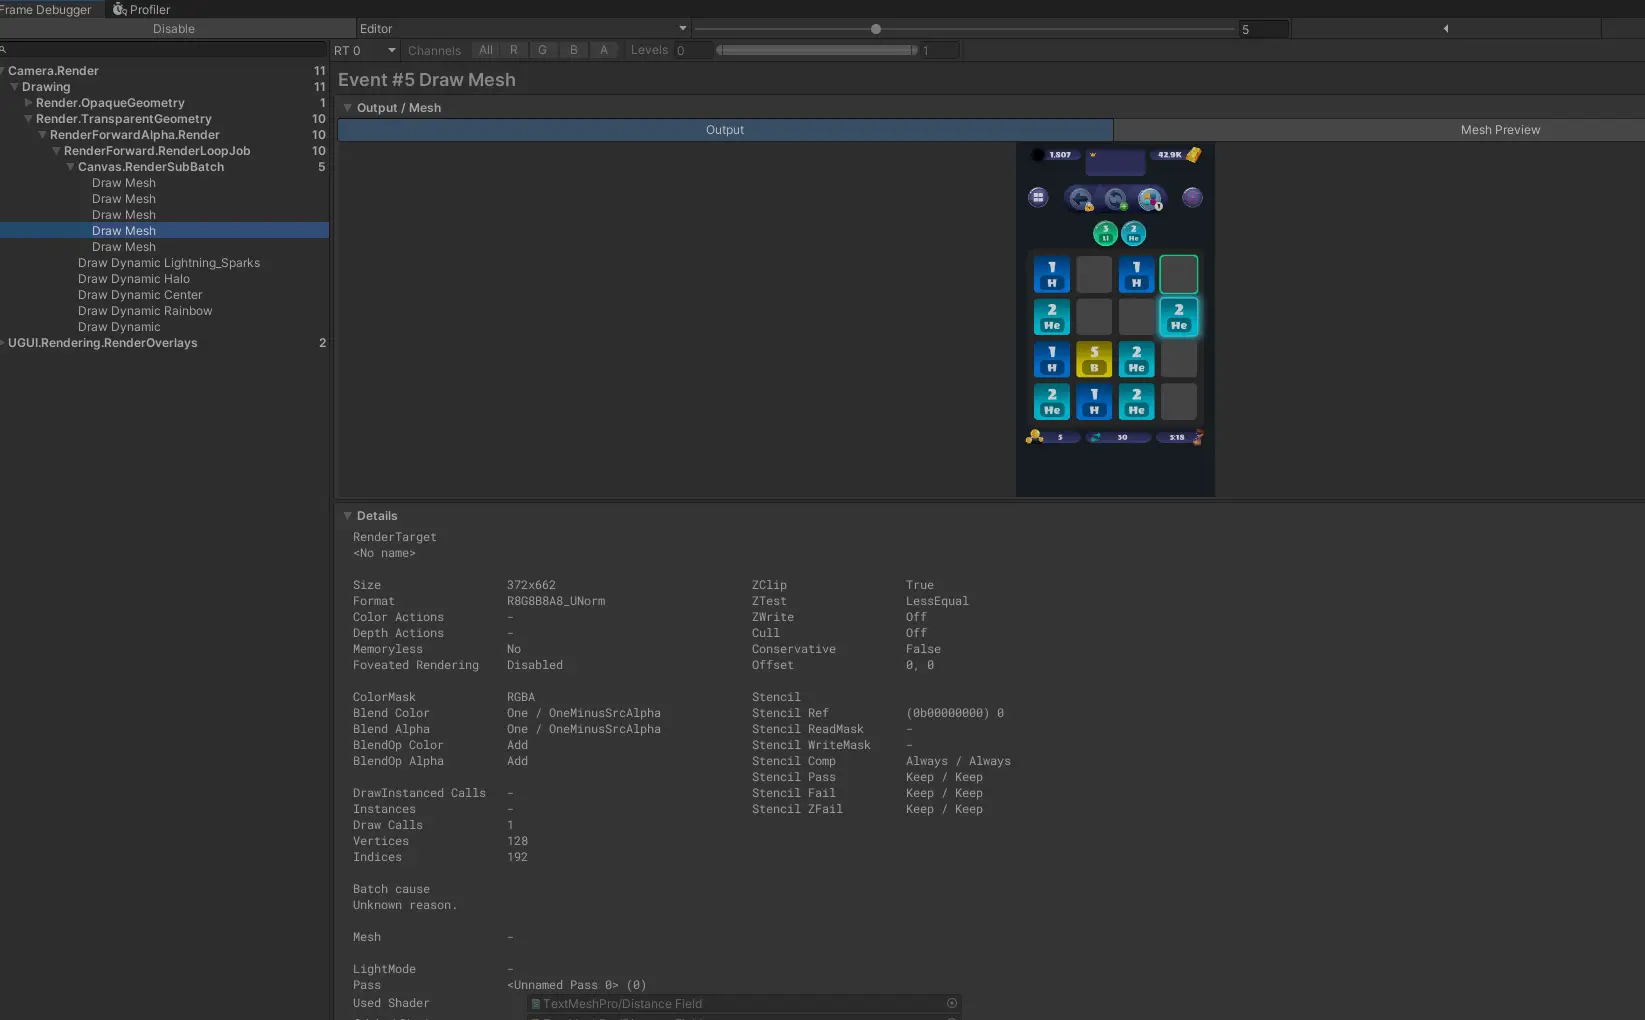Click the glowing 2 He tile
The image size is (1645, 1020).
pyautogui.click(x=1179, y=317)
